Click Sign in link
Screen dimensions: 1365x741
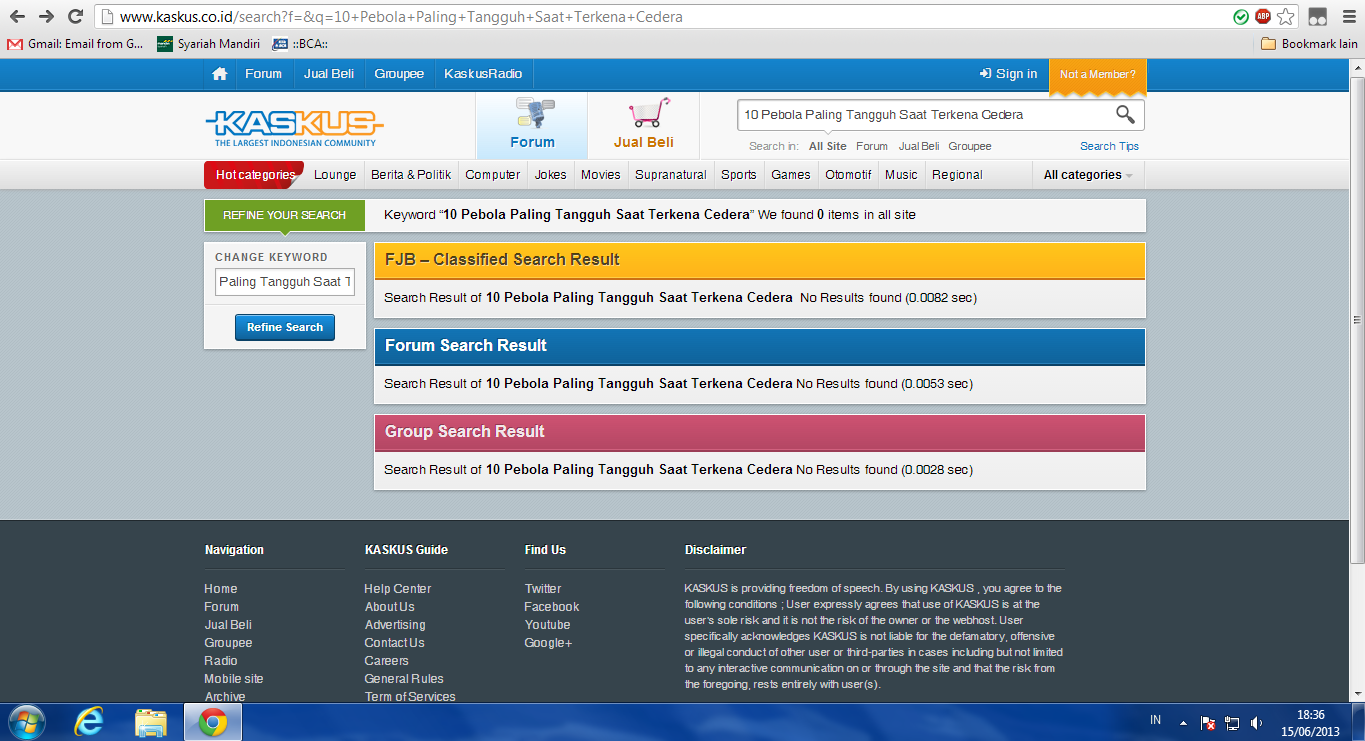tap(1008, 74)
